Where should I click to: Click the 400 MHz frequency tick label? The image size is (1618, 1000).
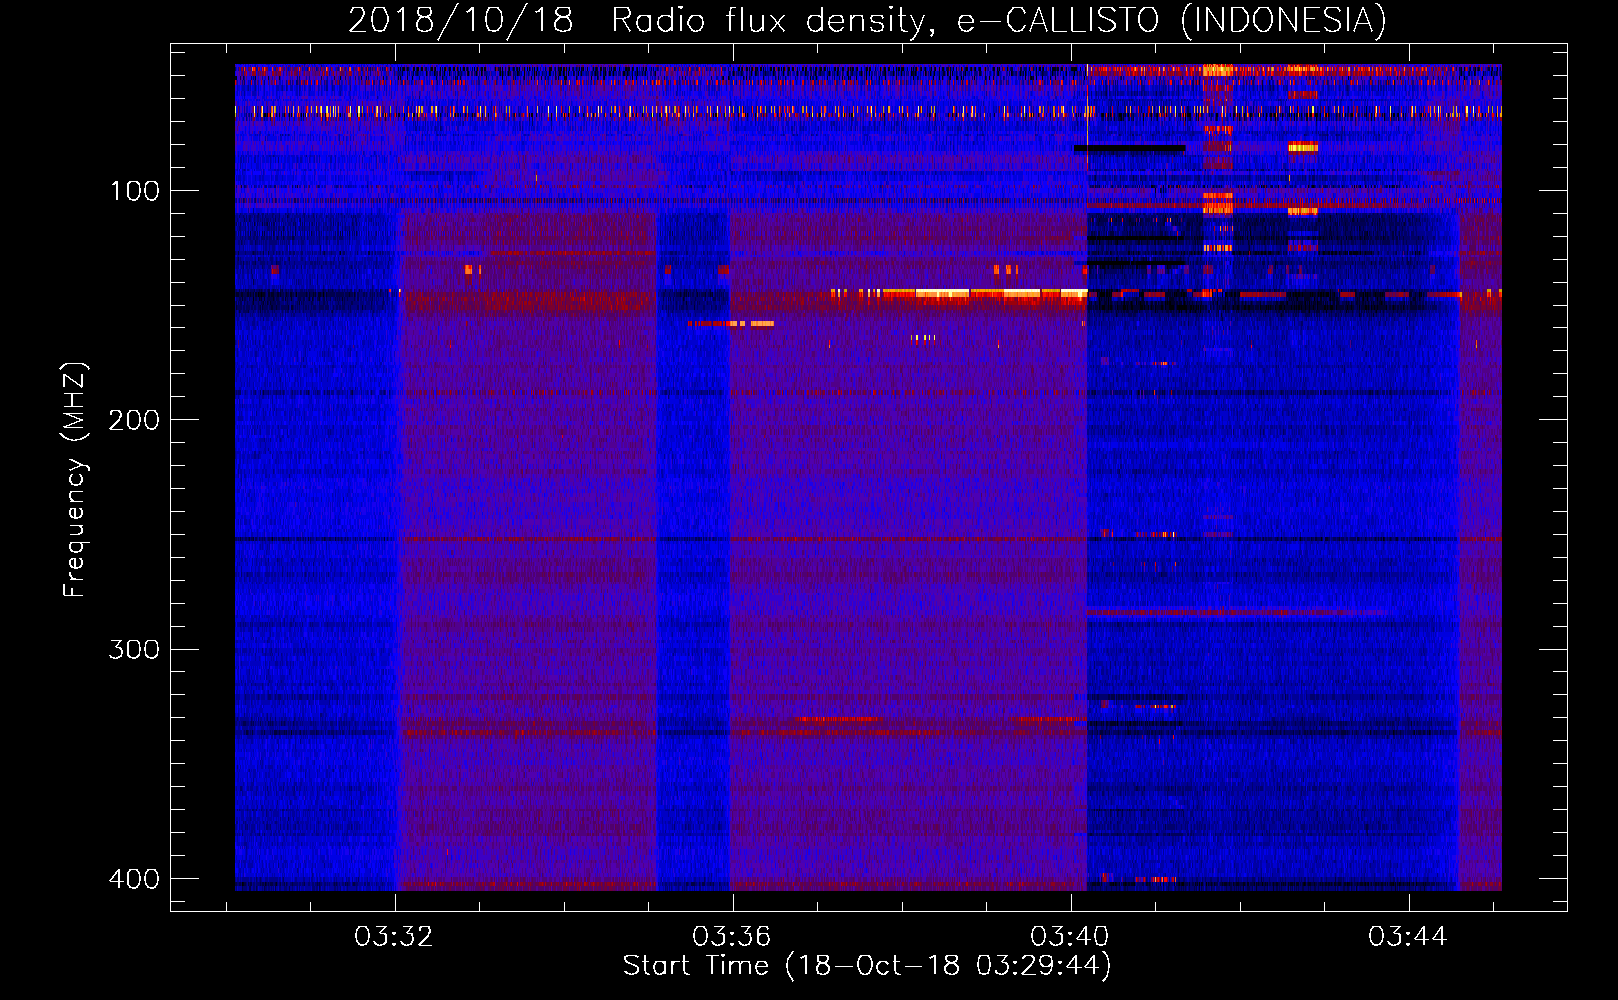[x=134, y=879]
